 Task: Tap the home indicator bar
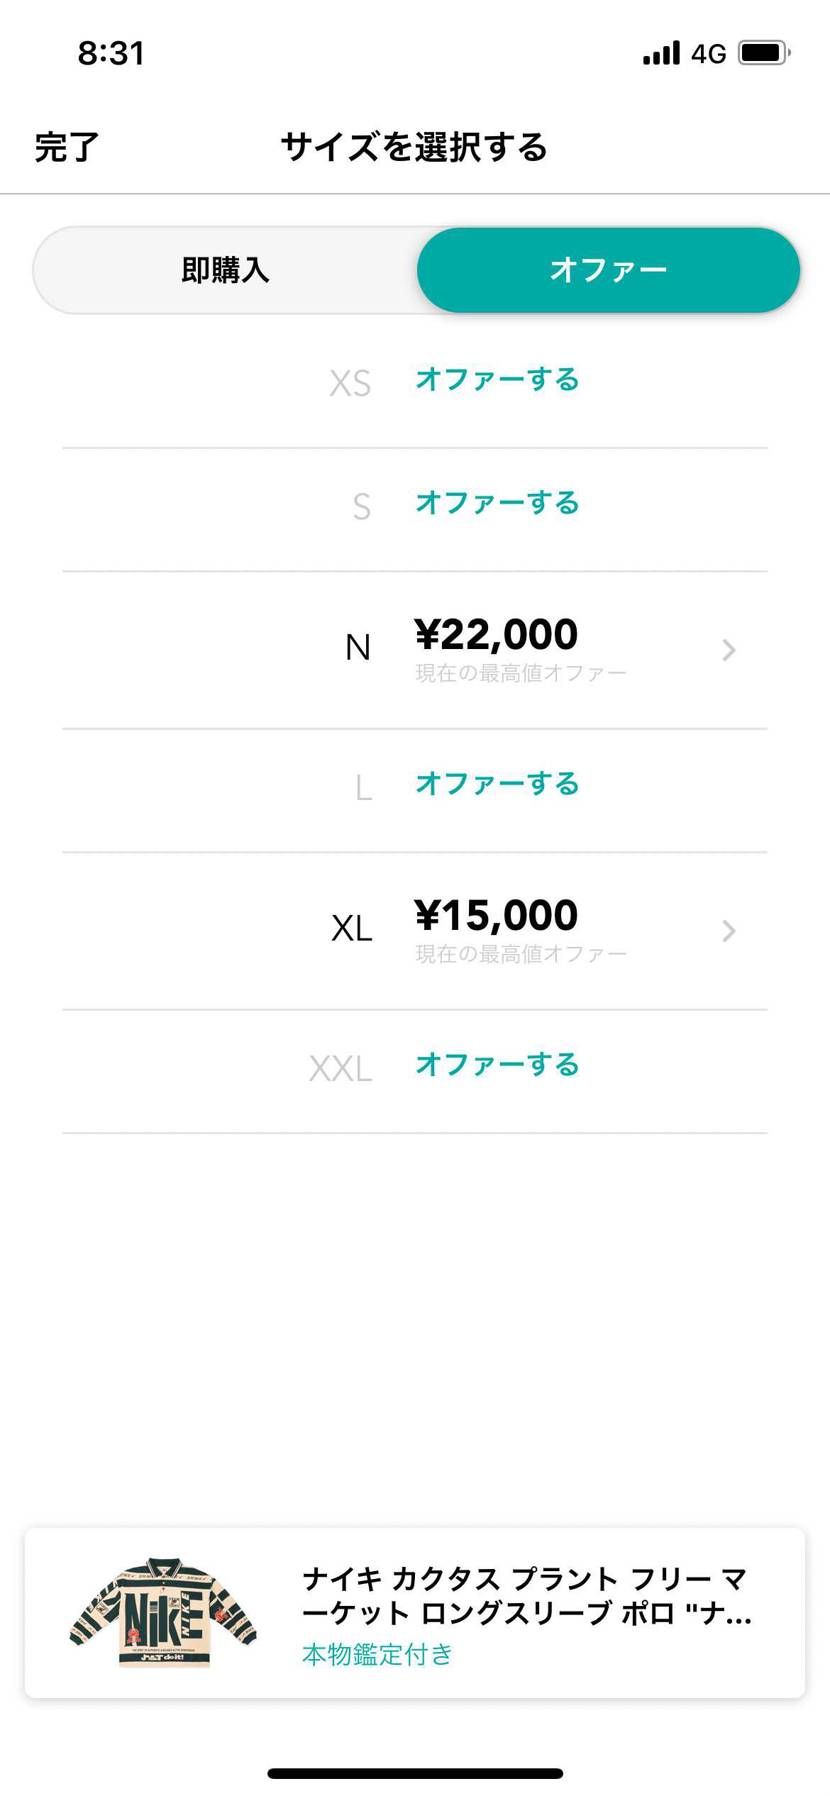point(415,1773)
